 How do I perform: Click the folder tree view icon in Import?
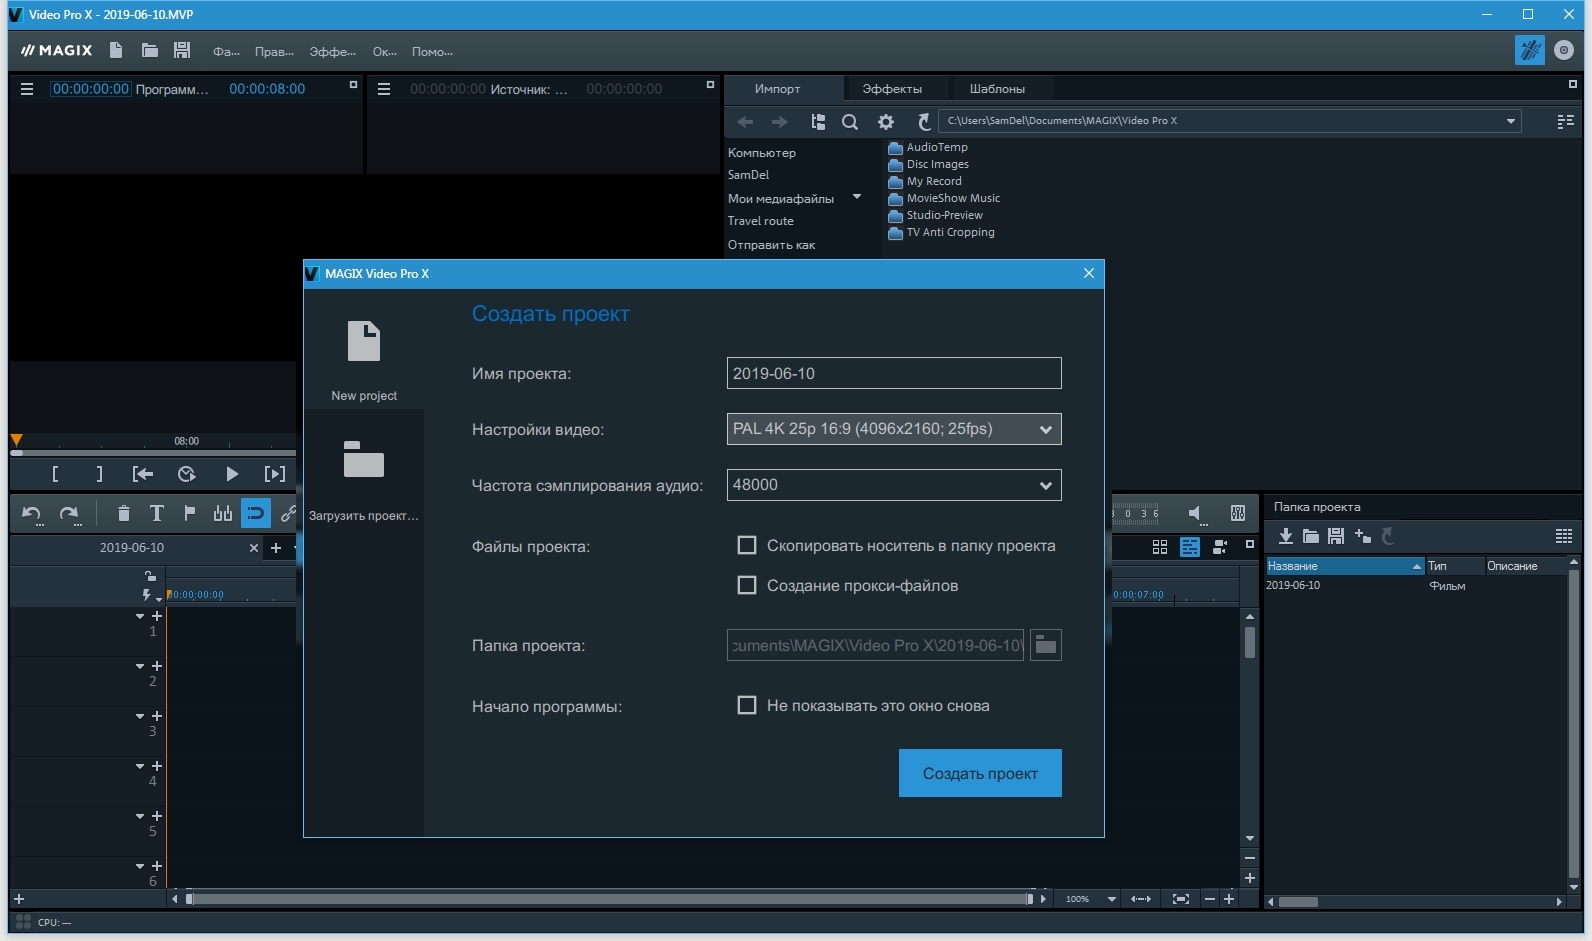coord(818,122)
